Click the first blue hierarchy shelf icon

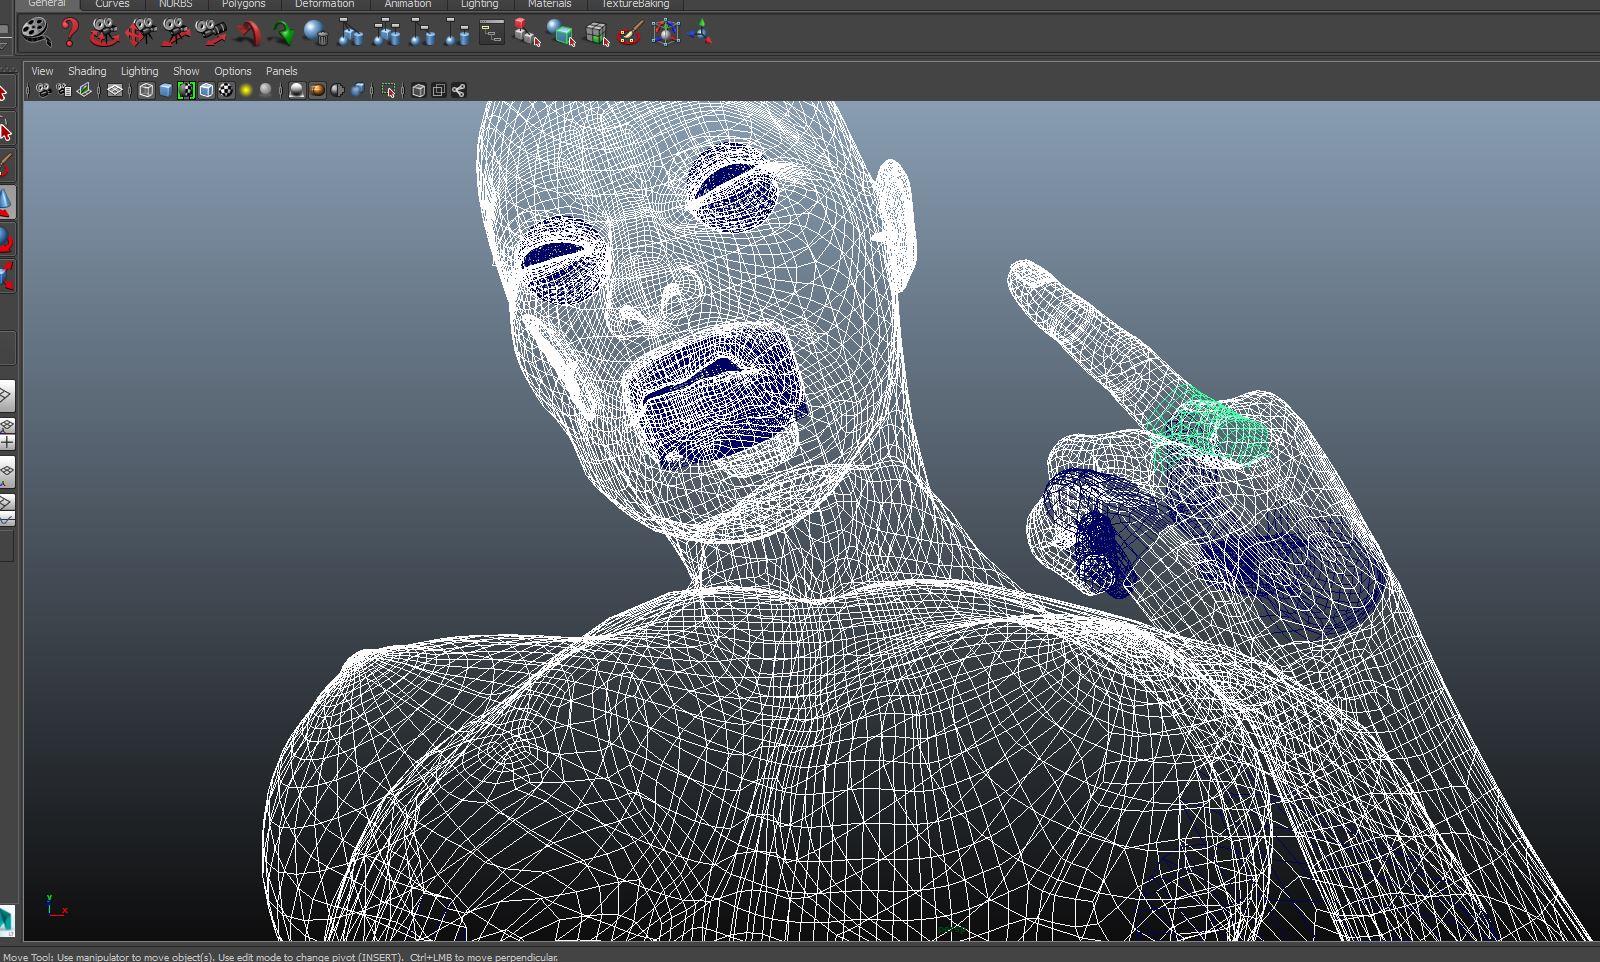pyautogui.click(x=351, y=33)
